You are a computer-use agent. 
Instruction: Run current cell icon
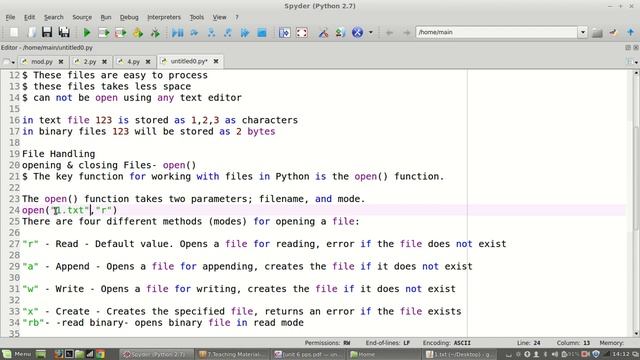104,33
